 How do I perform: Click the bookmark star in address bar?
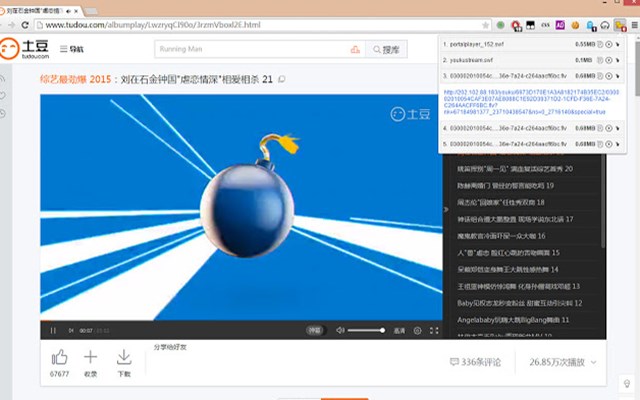coord(485,25)
